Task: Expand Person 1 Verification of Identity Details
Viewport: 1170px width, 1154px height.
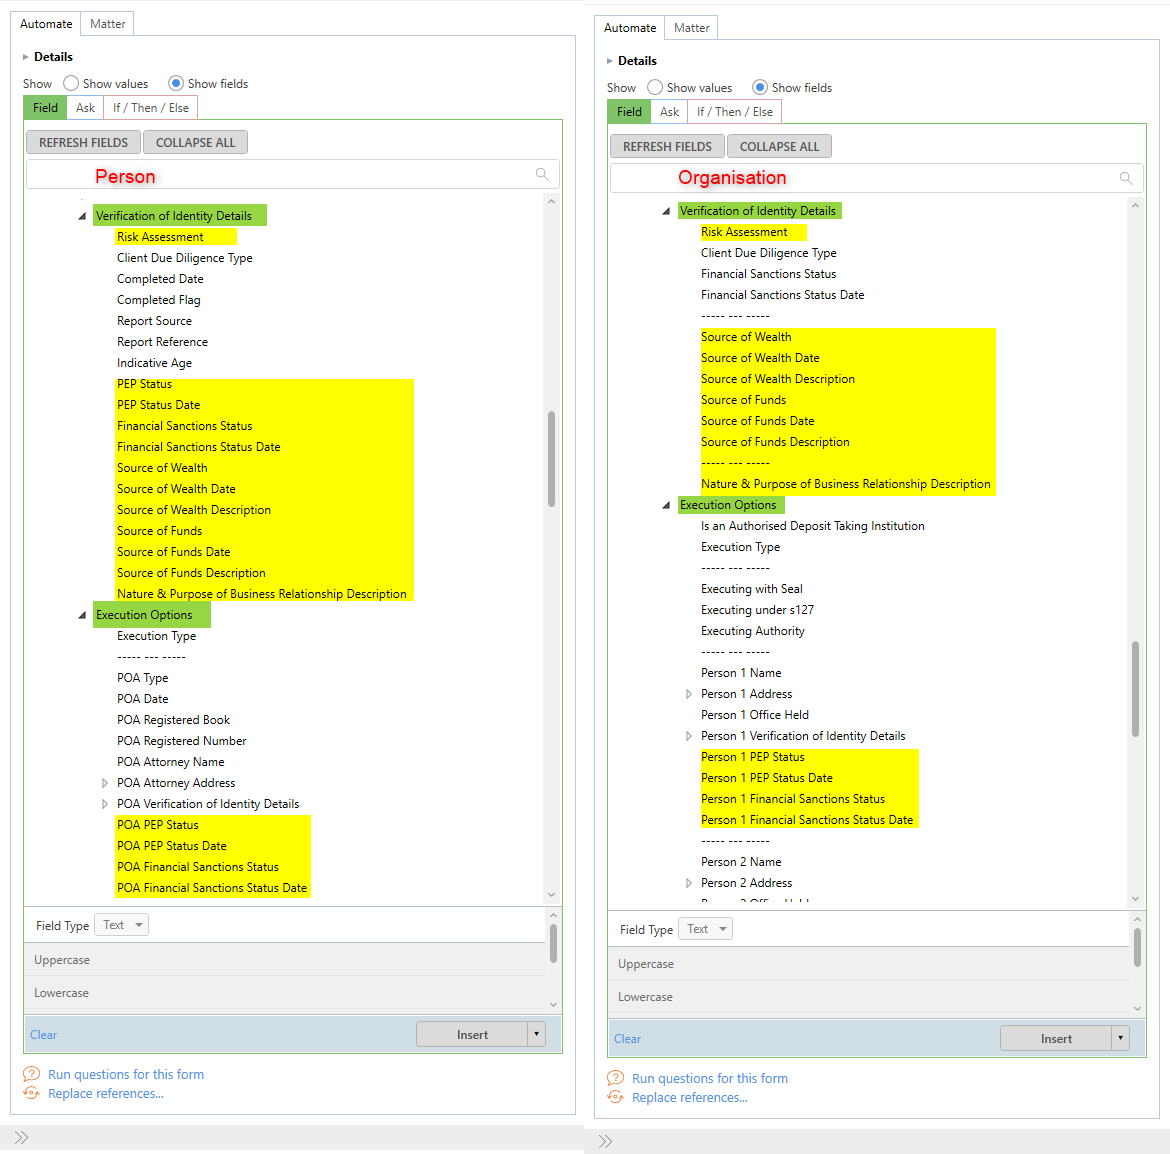Action: tap(689, 736)
